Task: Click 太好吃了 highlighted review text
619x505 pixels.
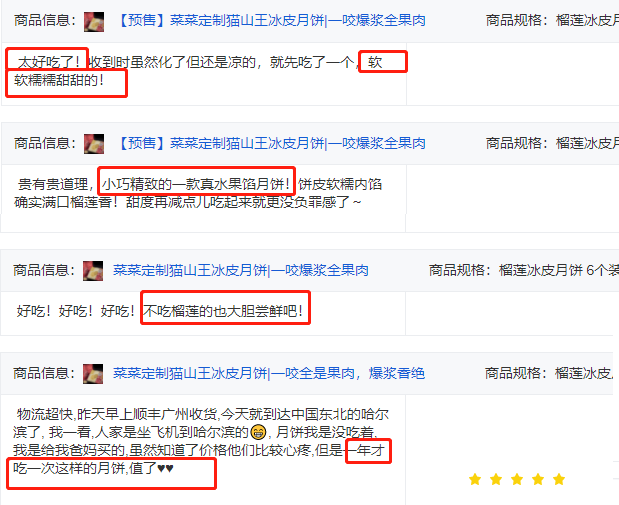Action: click(x=50, y=62)
